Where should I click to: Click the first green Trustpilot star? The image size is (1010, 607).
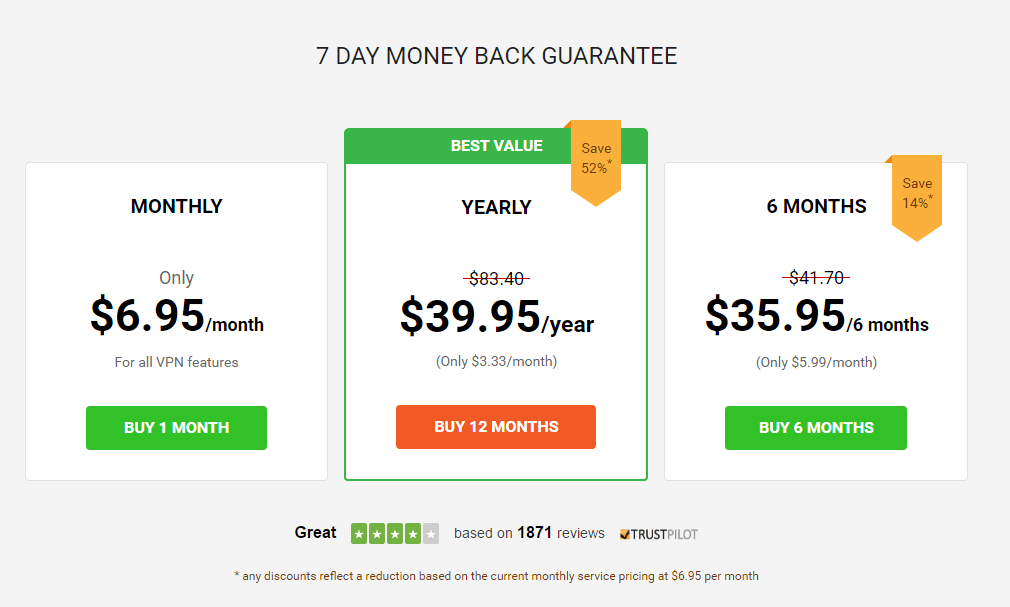tap(359, 534)
